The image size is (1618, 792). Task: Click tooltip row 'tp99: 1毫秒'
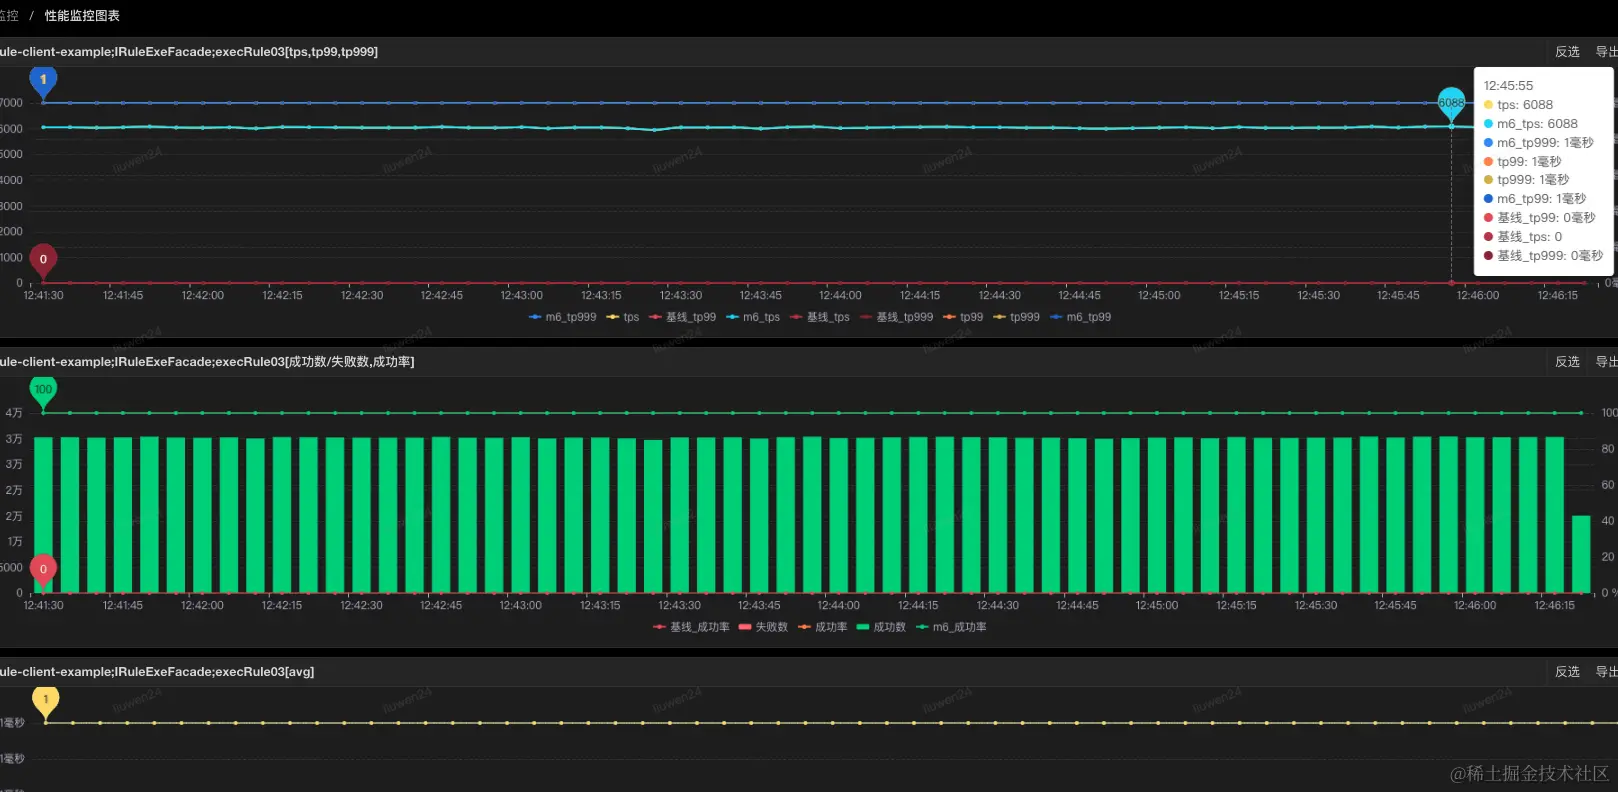pyautogui.click(x=1522, y=162)
